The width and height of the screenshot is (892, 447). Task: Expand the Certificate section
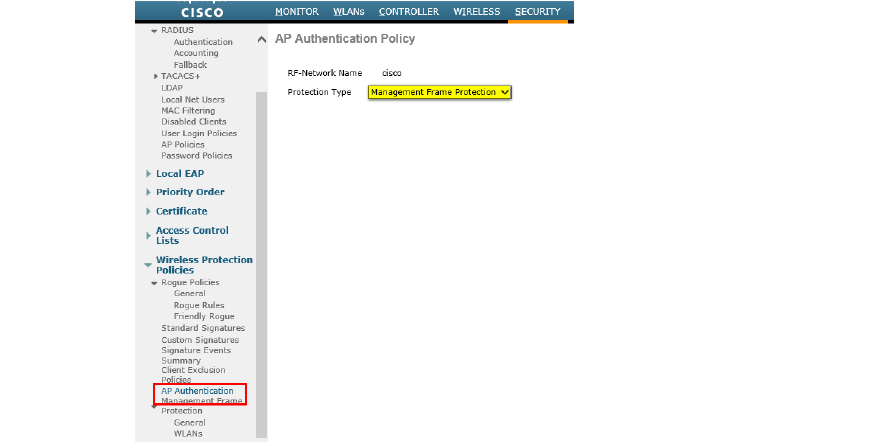point(181,211)
